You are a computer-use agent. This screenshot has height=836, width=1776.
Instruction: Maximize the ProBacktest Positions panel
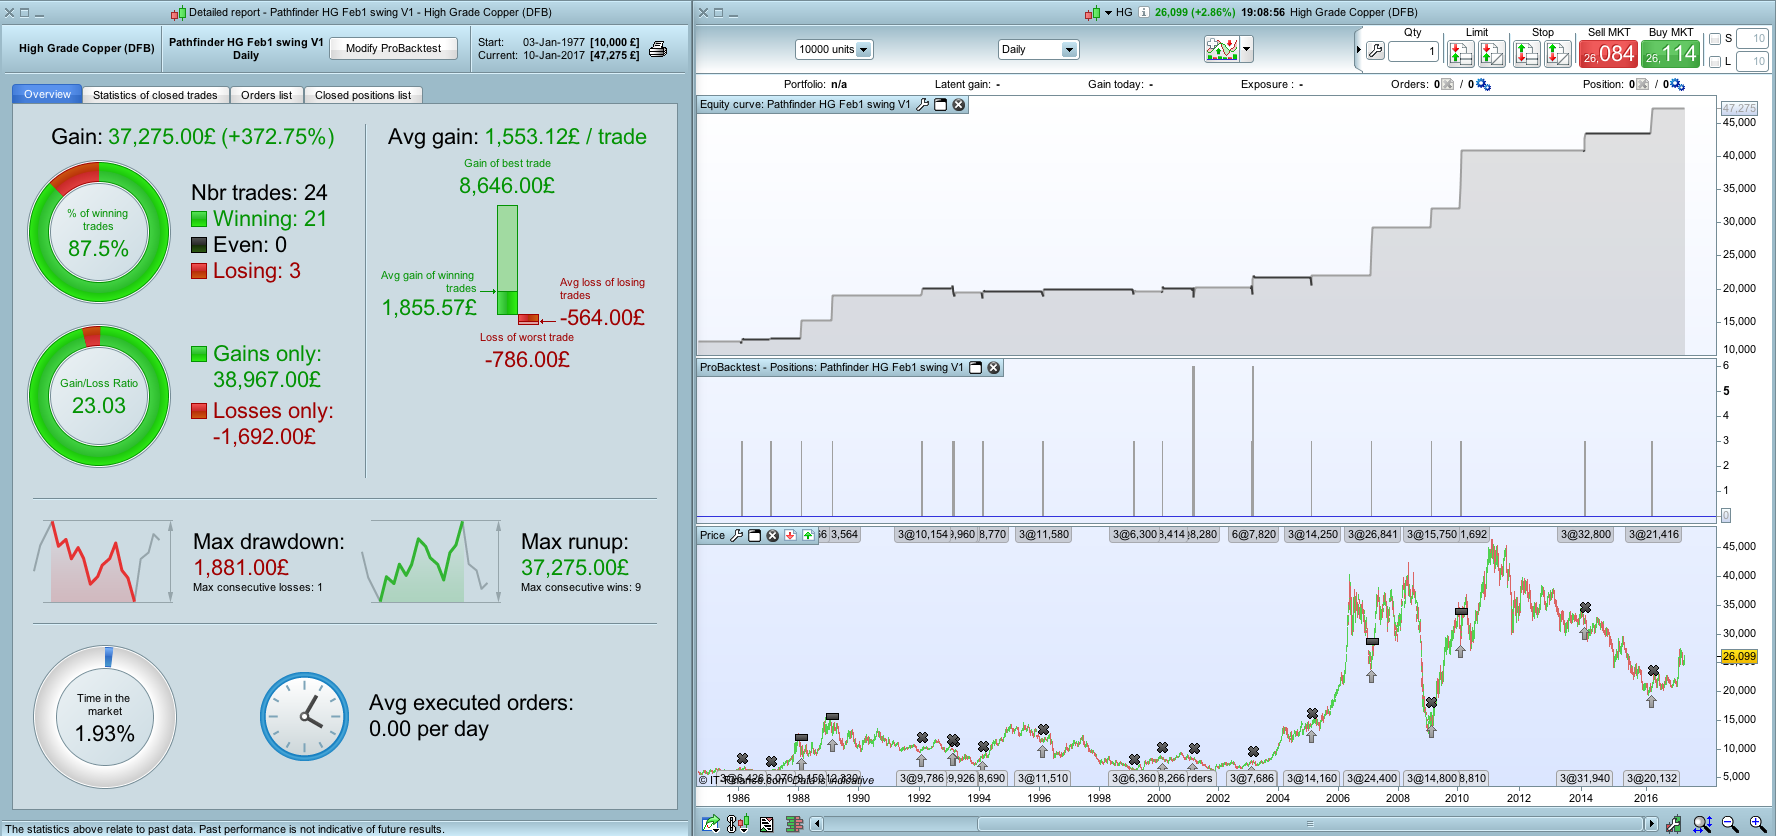pos(976,368)
